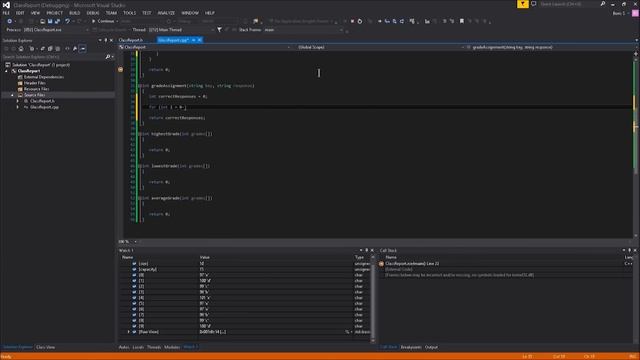This screenshot has height=360, width=640.
Task: Open the ANALYZE menu
Action: point(166,13)
